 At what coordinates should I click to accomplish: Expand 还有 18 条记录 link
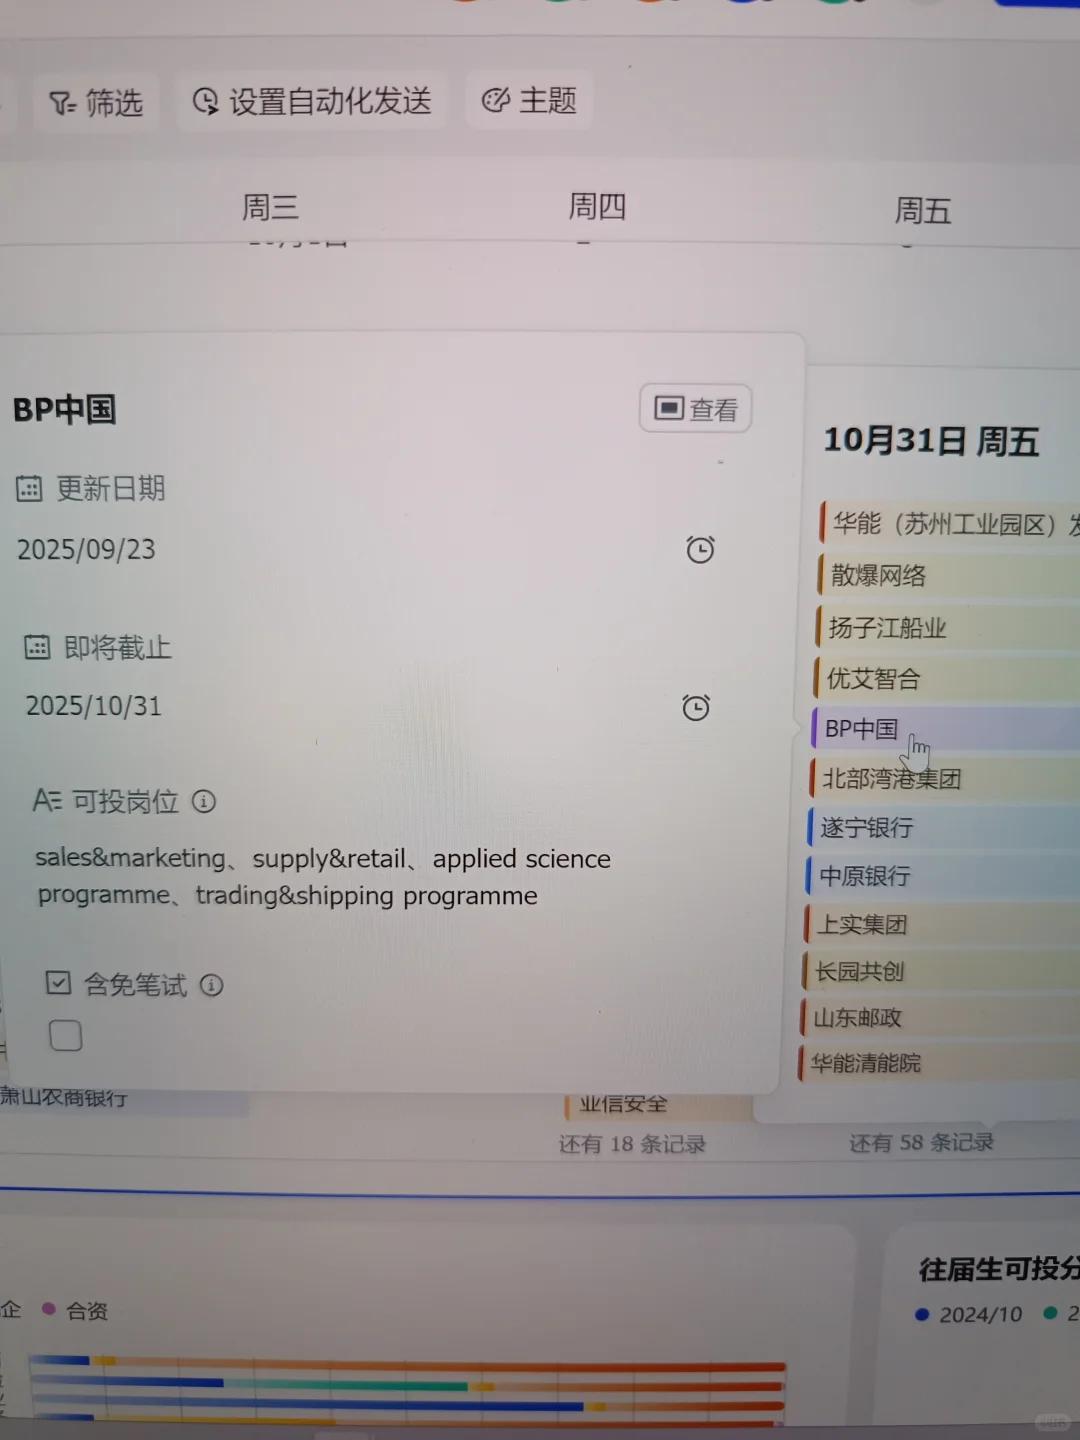point(632,1143)
